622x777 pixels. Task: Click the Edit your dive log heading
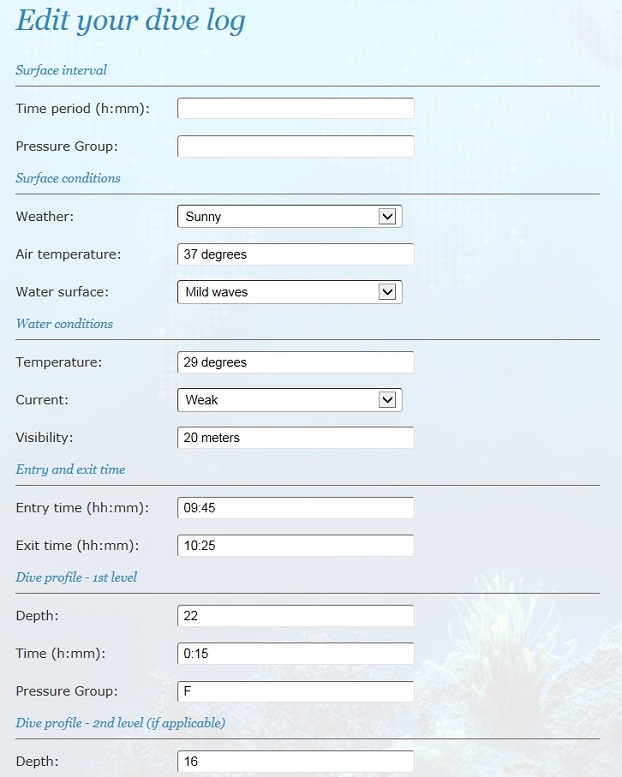coord(131,22)
